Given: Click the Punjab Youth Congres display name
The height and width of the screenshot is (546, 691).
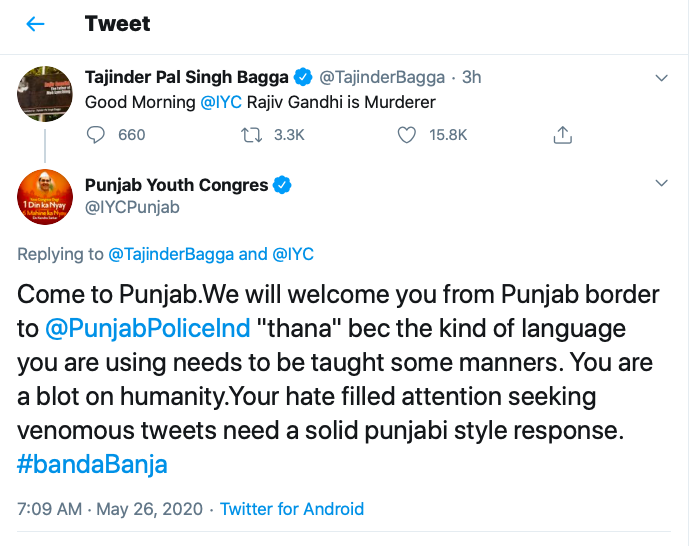Looking at the screenshot, I should click(x=176, y=185).
